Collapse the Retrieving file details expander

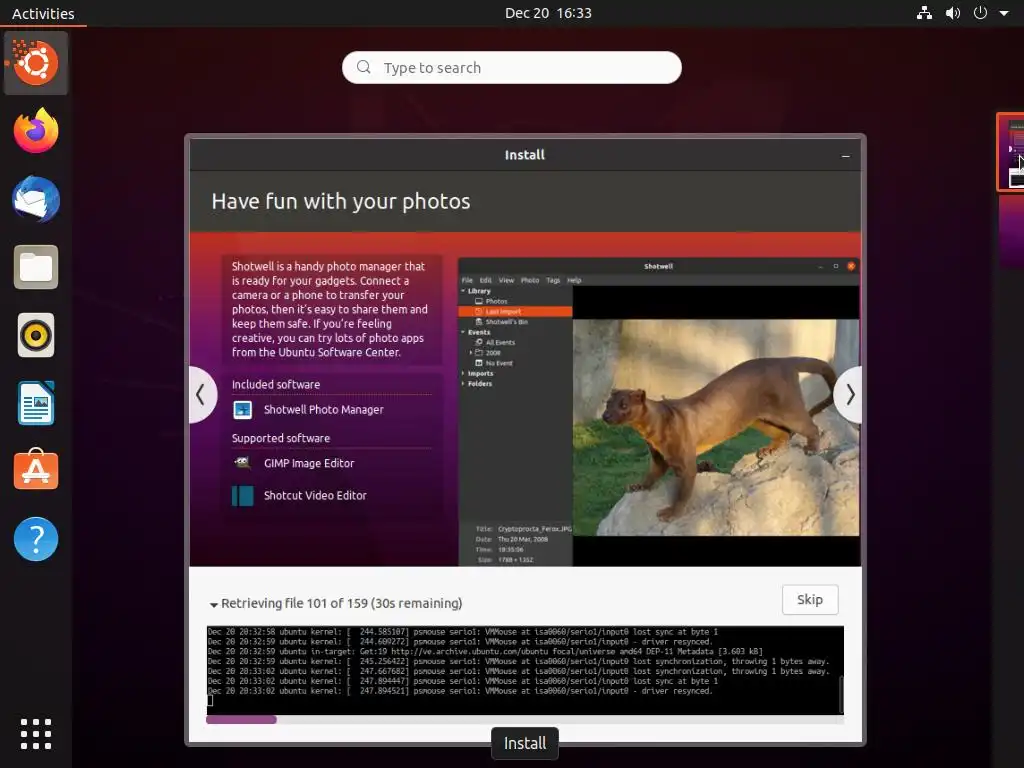coord(214,605)
